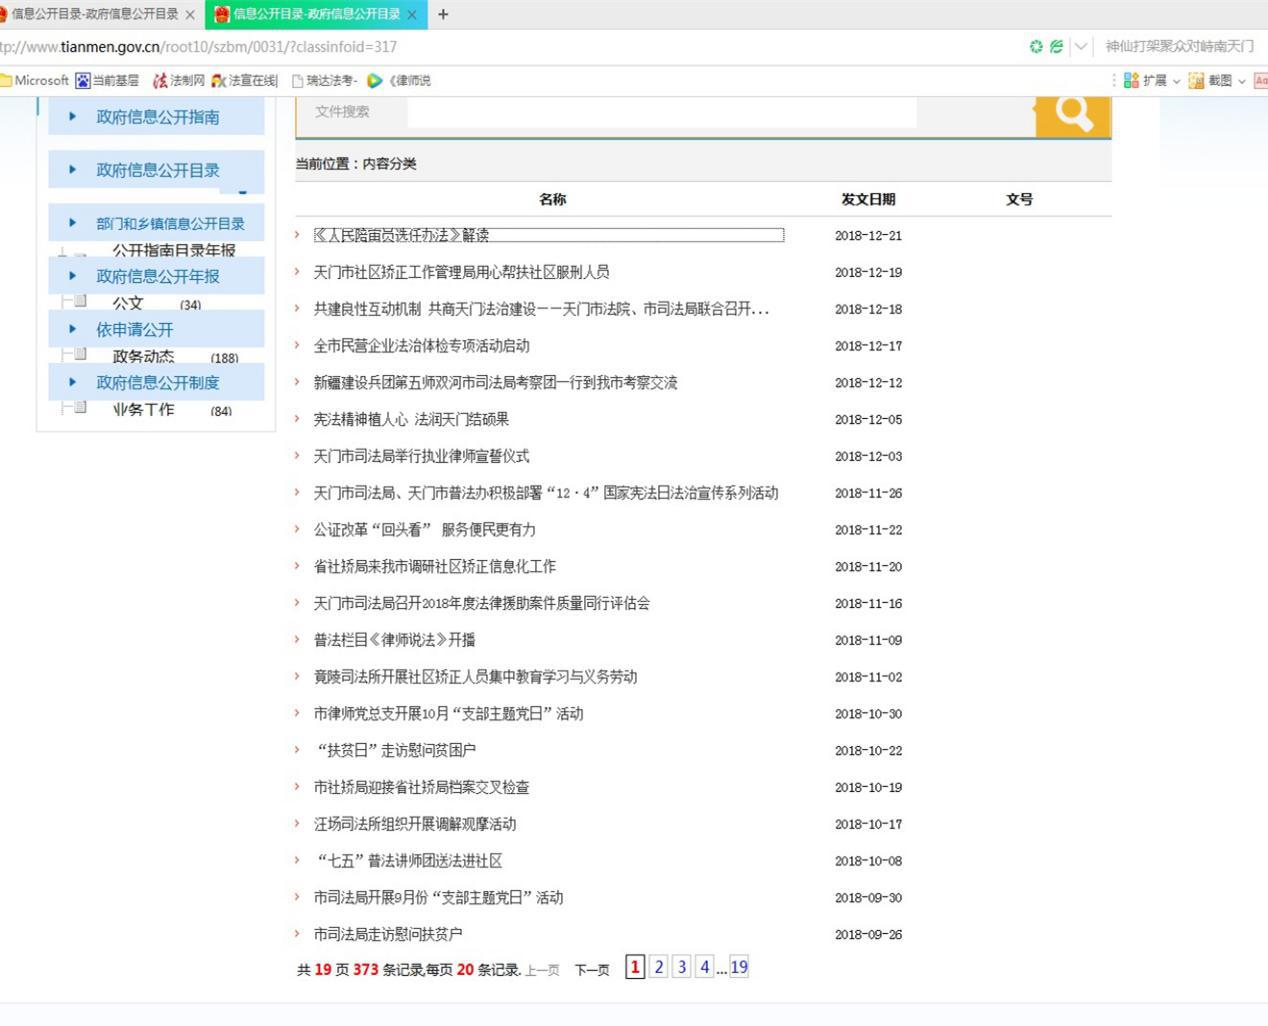Open the 当前基层 paw bookmark
Screen dimensions: 1268x1026
(83, 81)
